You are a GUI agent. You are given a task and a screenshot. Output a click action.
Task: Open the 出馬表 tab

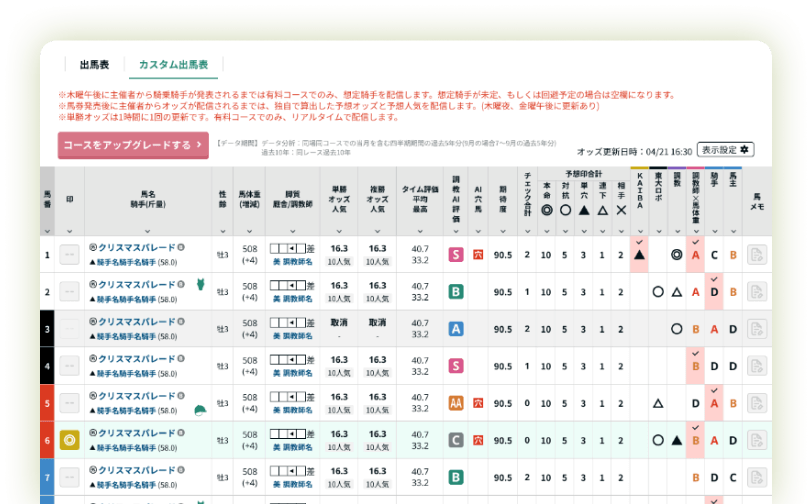pos(93,64)
